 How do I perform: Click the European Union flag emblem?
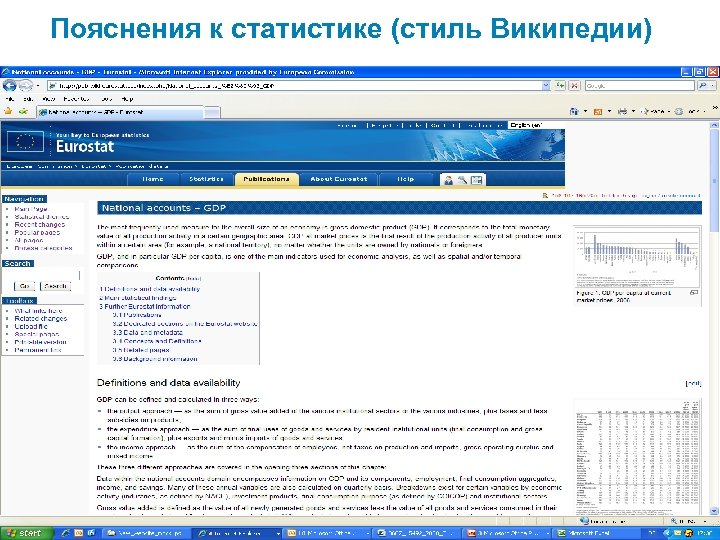(x=25, y=142)
